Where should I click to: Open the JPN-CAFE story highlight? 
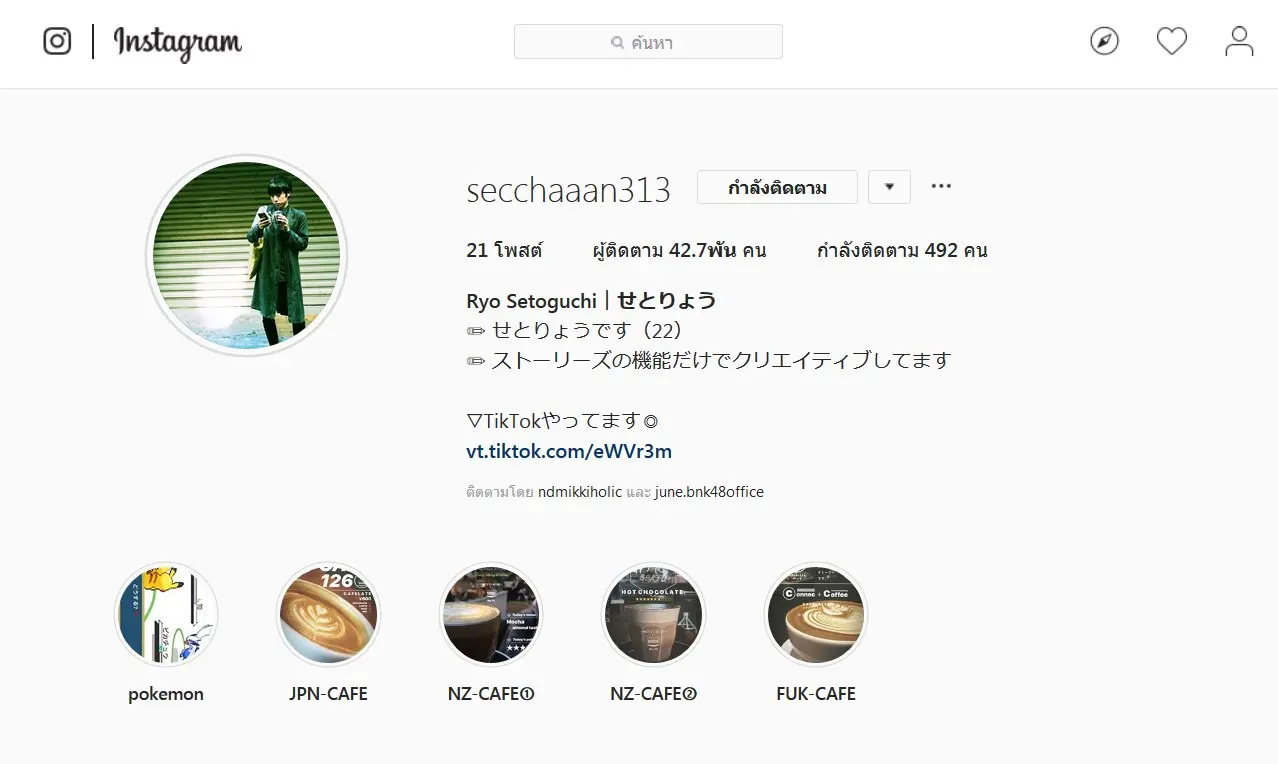point(328,614)
